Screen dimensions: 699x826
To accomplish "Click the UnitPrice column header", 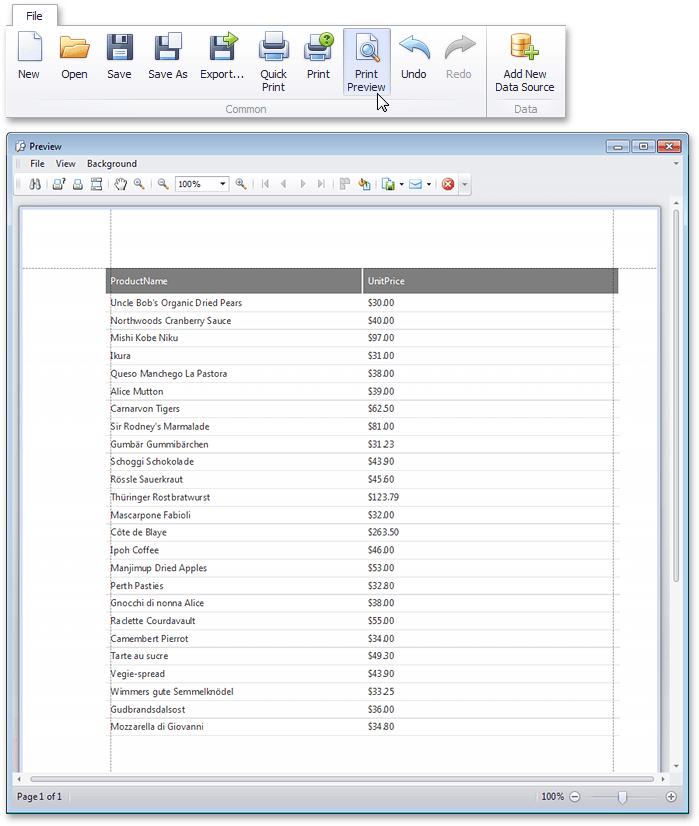I will coord(490,281).
